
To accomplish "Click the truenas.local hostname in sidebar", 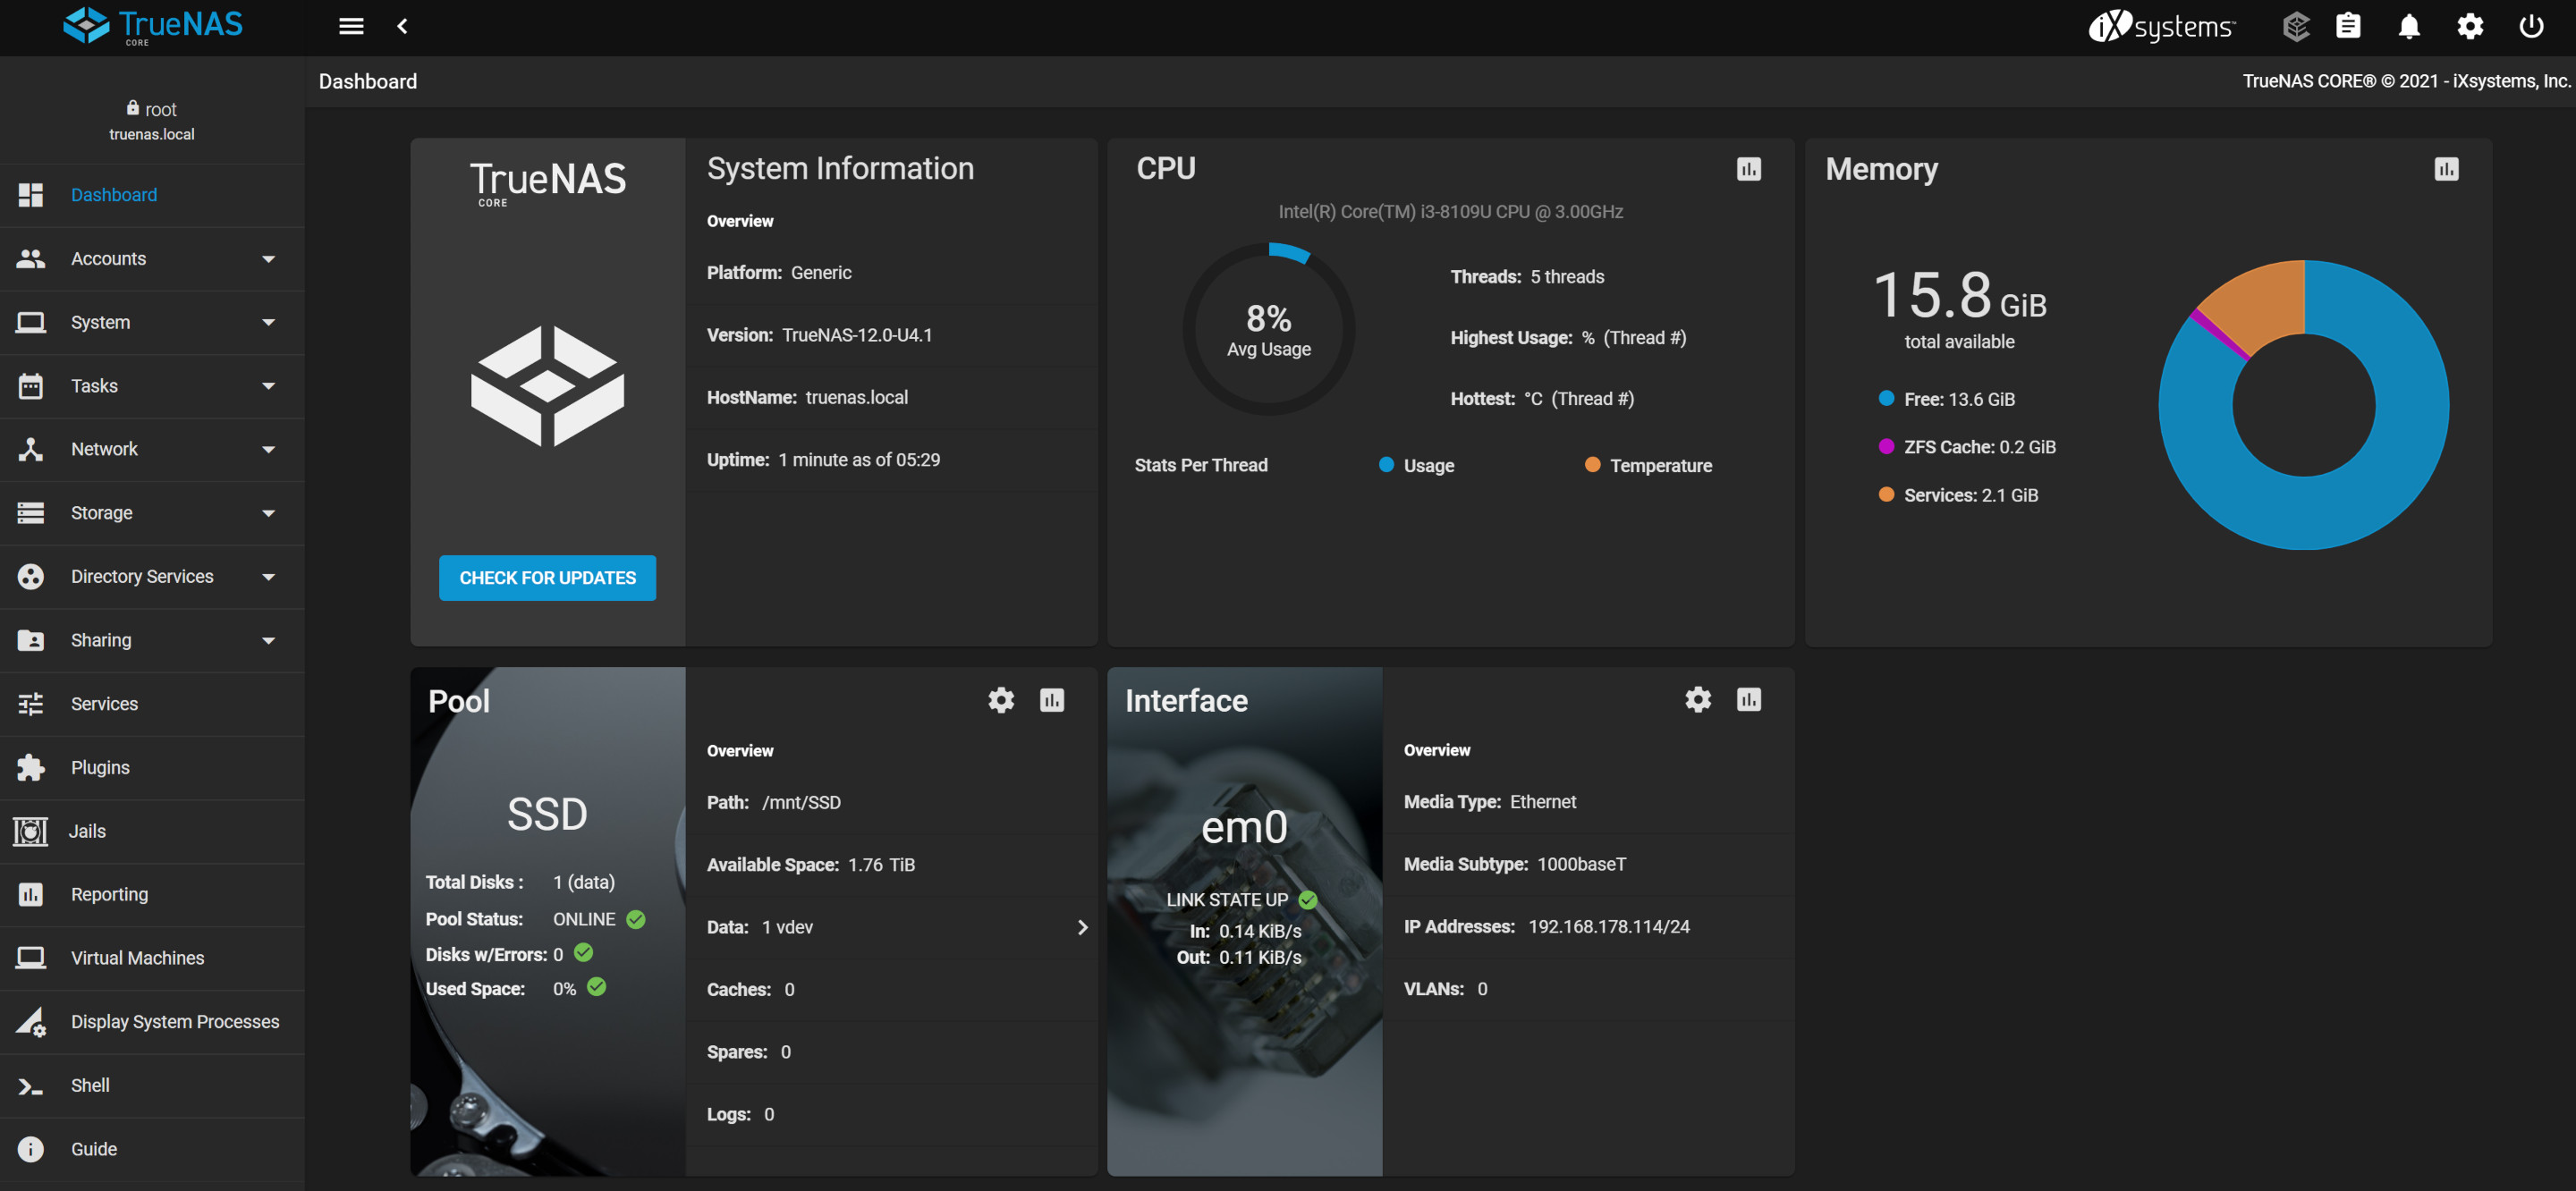I will click(152, 134).
